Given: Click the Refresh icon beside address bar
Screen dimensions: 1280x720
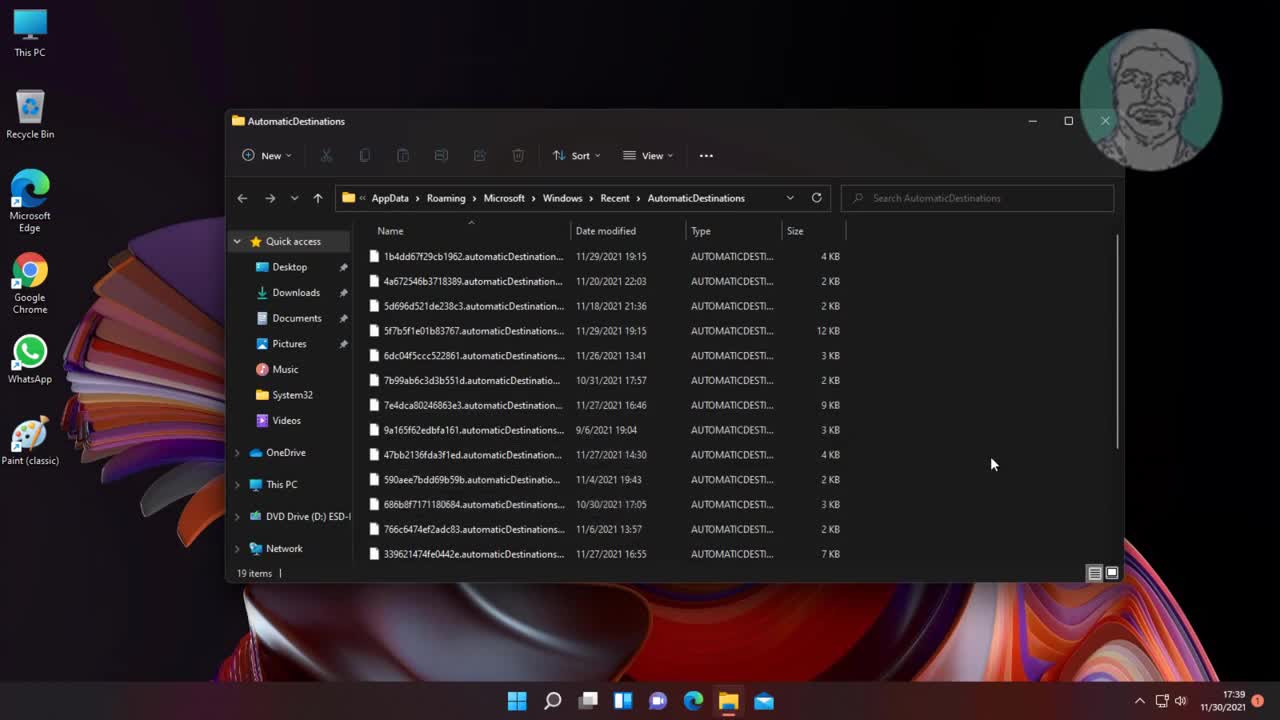Looking at the screenshot, I should tap(816, 198).
